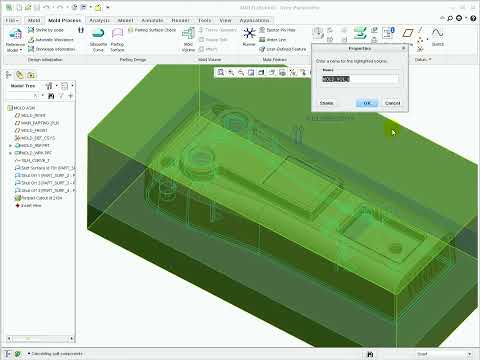Switch to the Annotate tab

152,20
